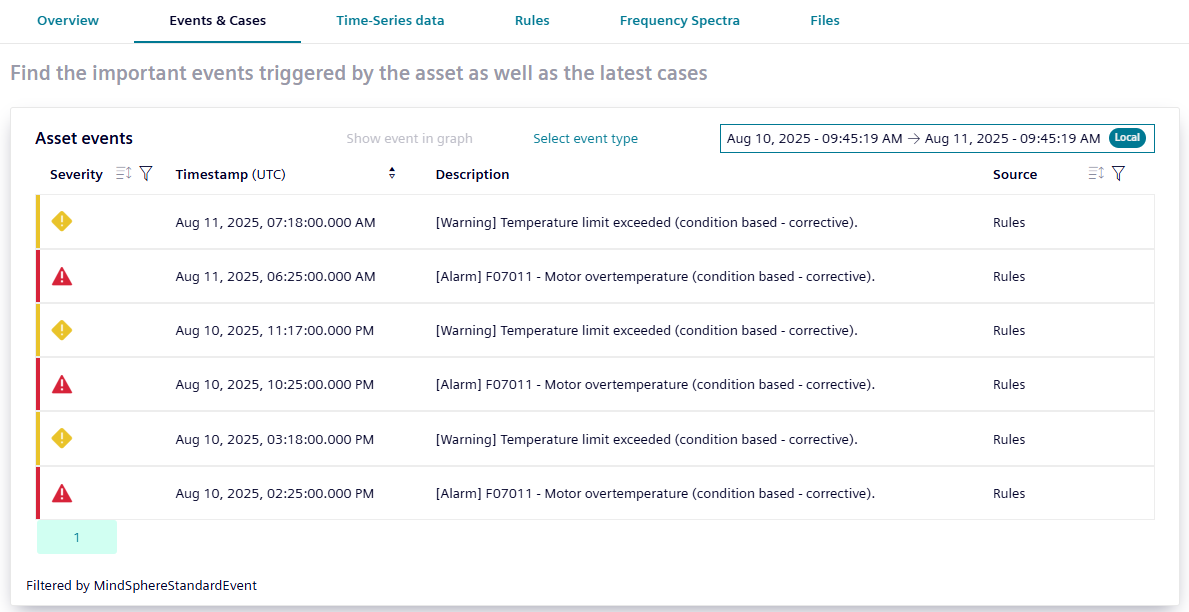Open the Overview tab
This screenshot has width=1189, height=612.
point(68,20)
